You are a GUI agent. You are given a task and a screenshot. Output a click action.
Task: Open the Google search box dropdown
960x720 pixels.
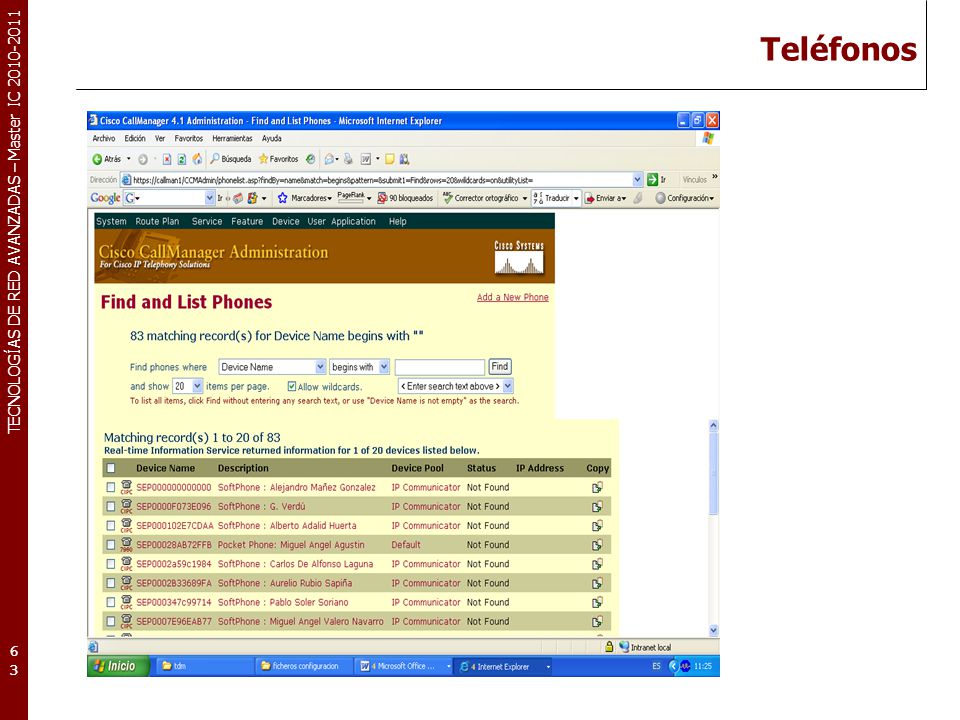[x=209, y=198]
